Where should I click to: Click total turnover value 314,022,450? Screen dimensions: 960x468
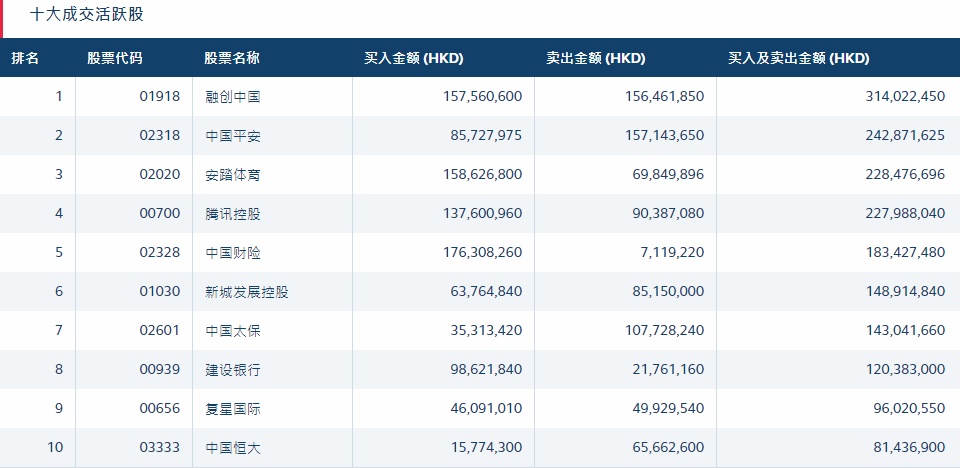point(894,97)
